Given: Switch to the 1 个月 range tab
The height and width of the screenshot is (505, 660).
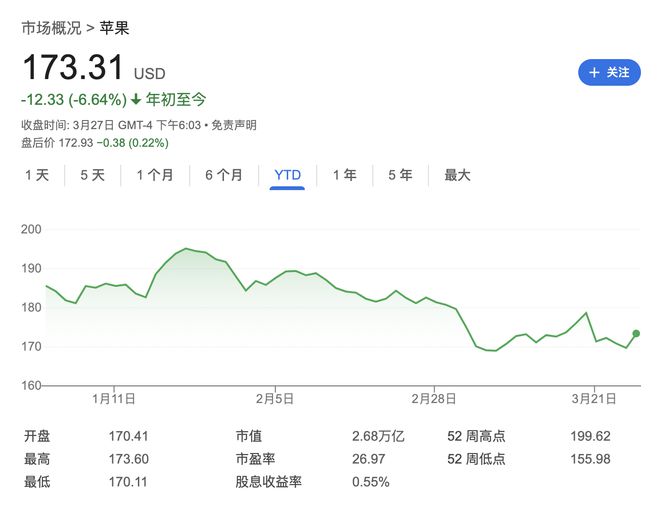Looking at the screenshot, I should (x=155, y=175).
